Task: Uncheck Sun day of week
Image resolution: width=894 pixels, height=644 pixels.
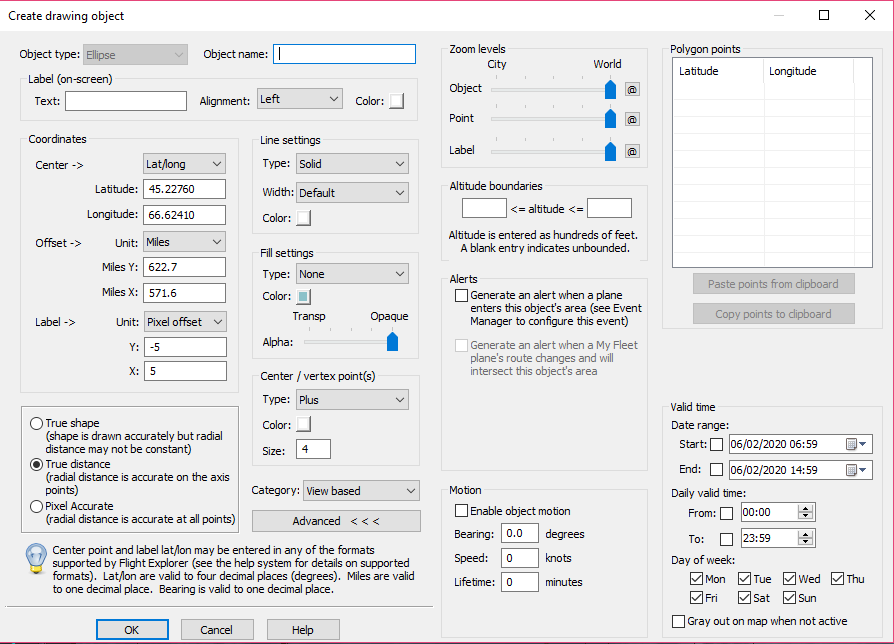Action: coord(789,598)
